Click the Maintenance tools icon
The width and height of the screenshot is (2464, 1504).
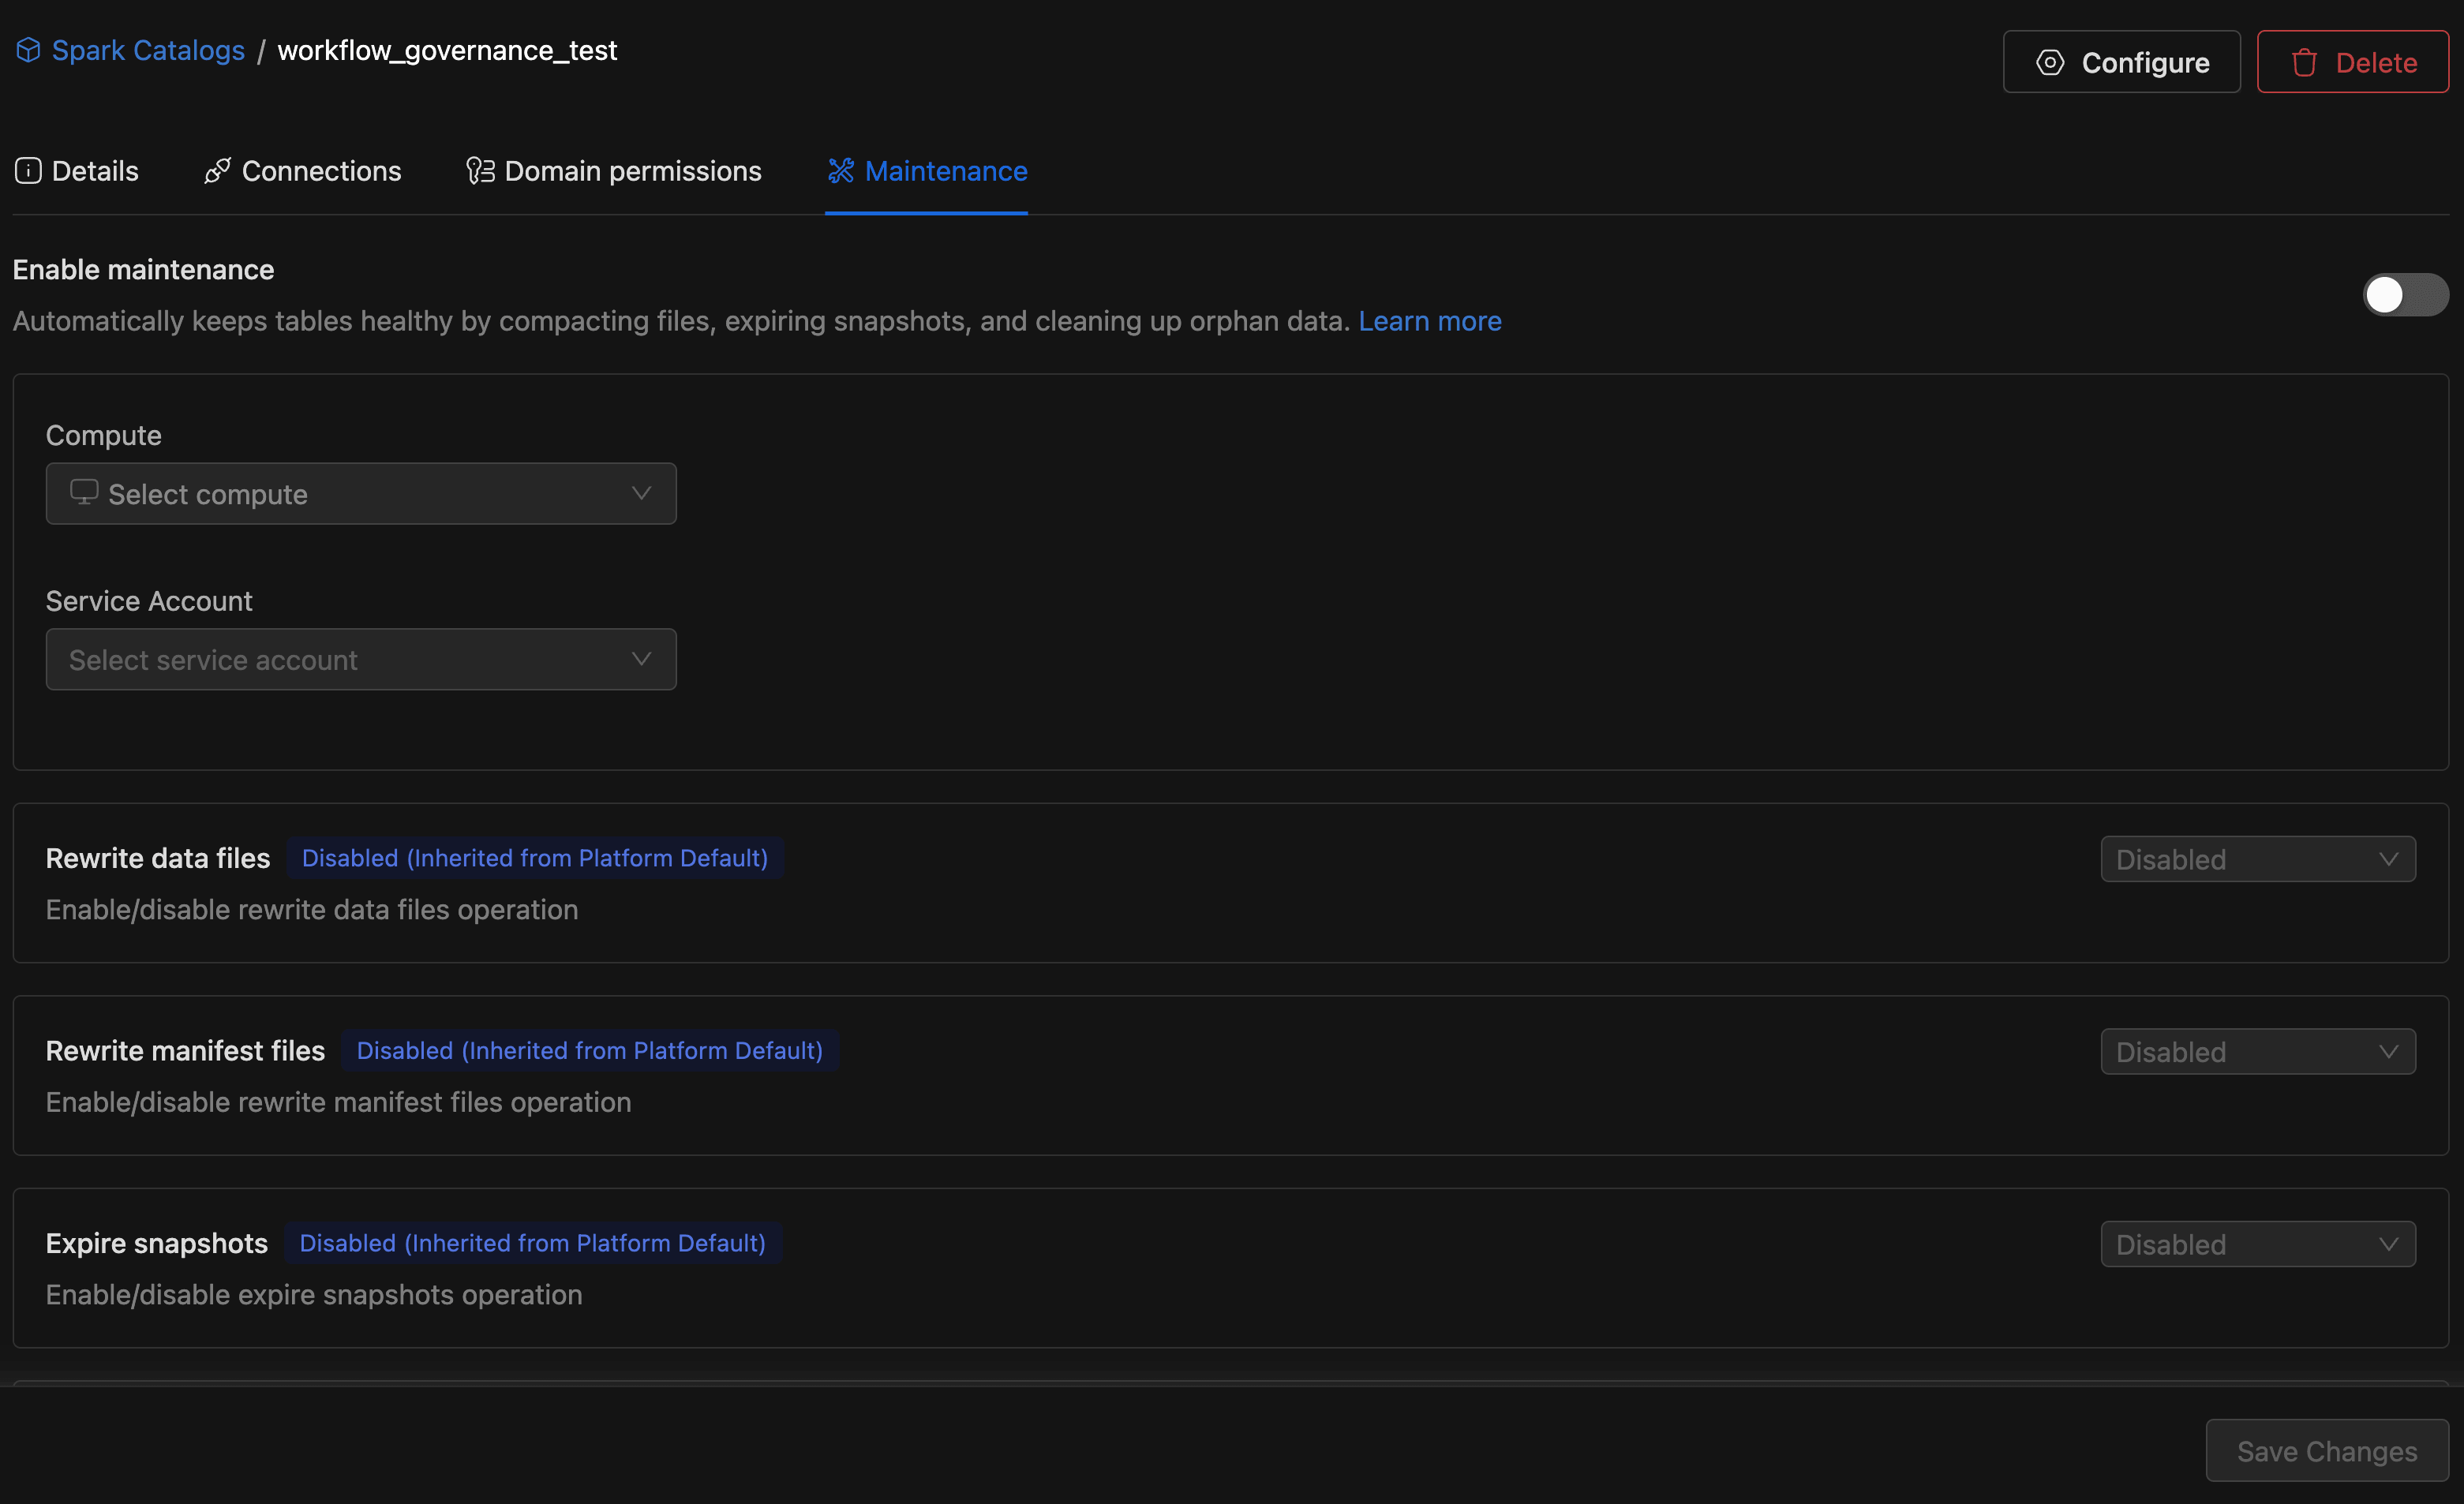pyautogui.click(x=841, y=171)
